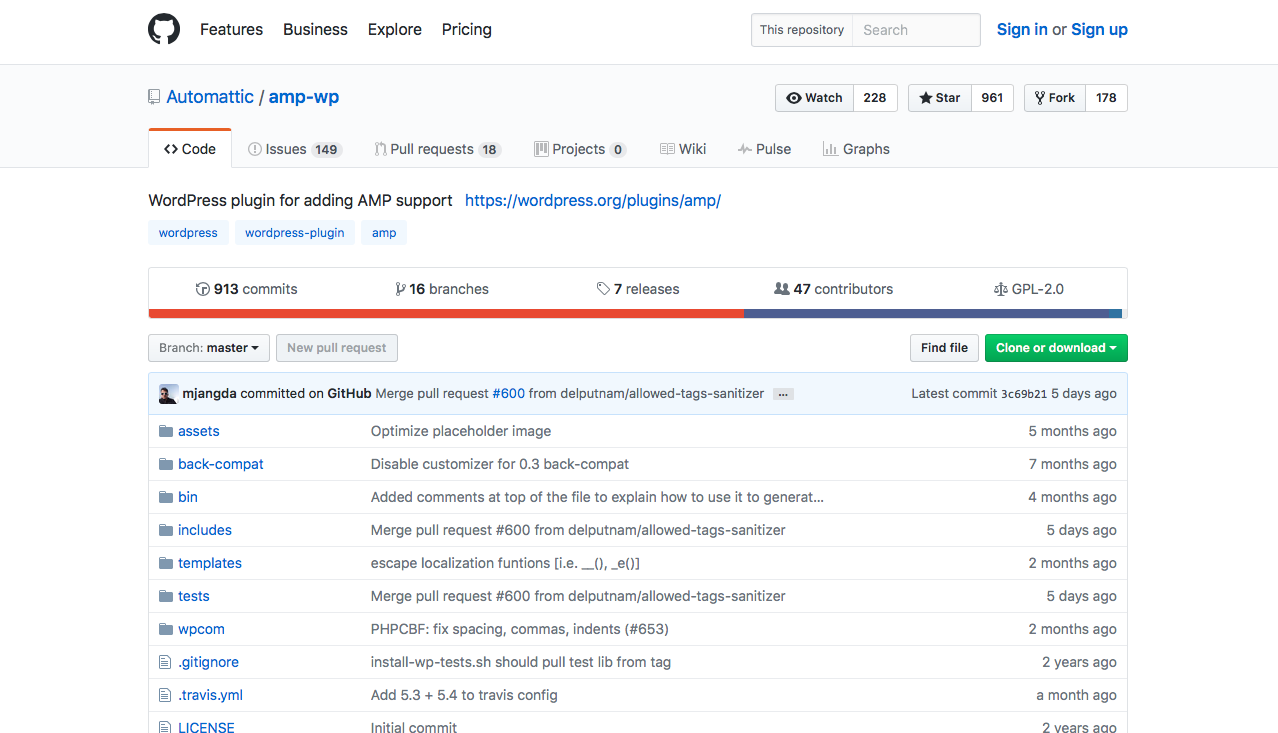1278x733 pixels.
Task: Click the New pull request button
Action: (x=337, y=348)
